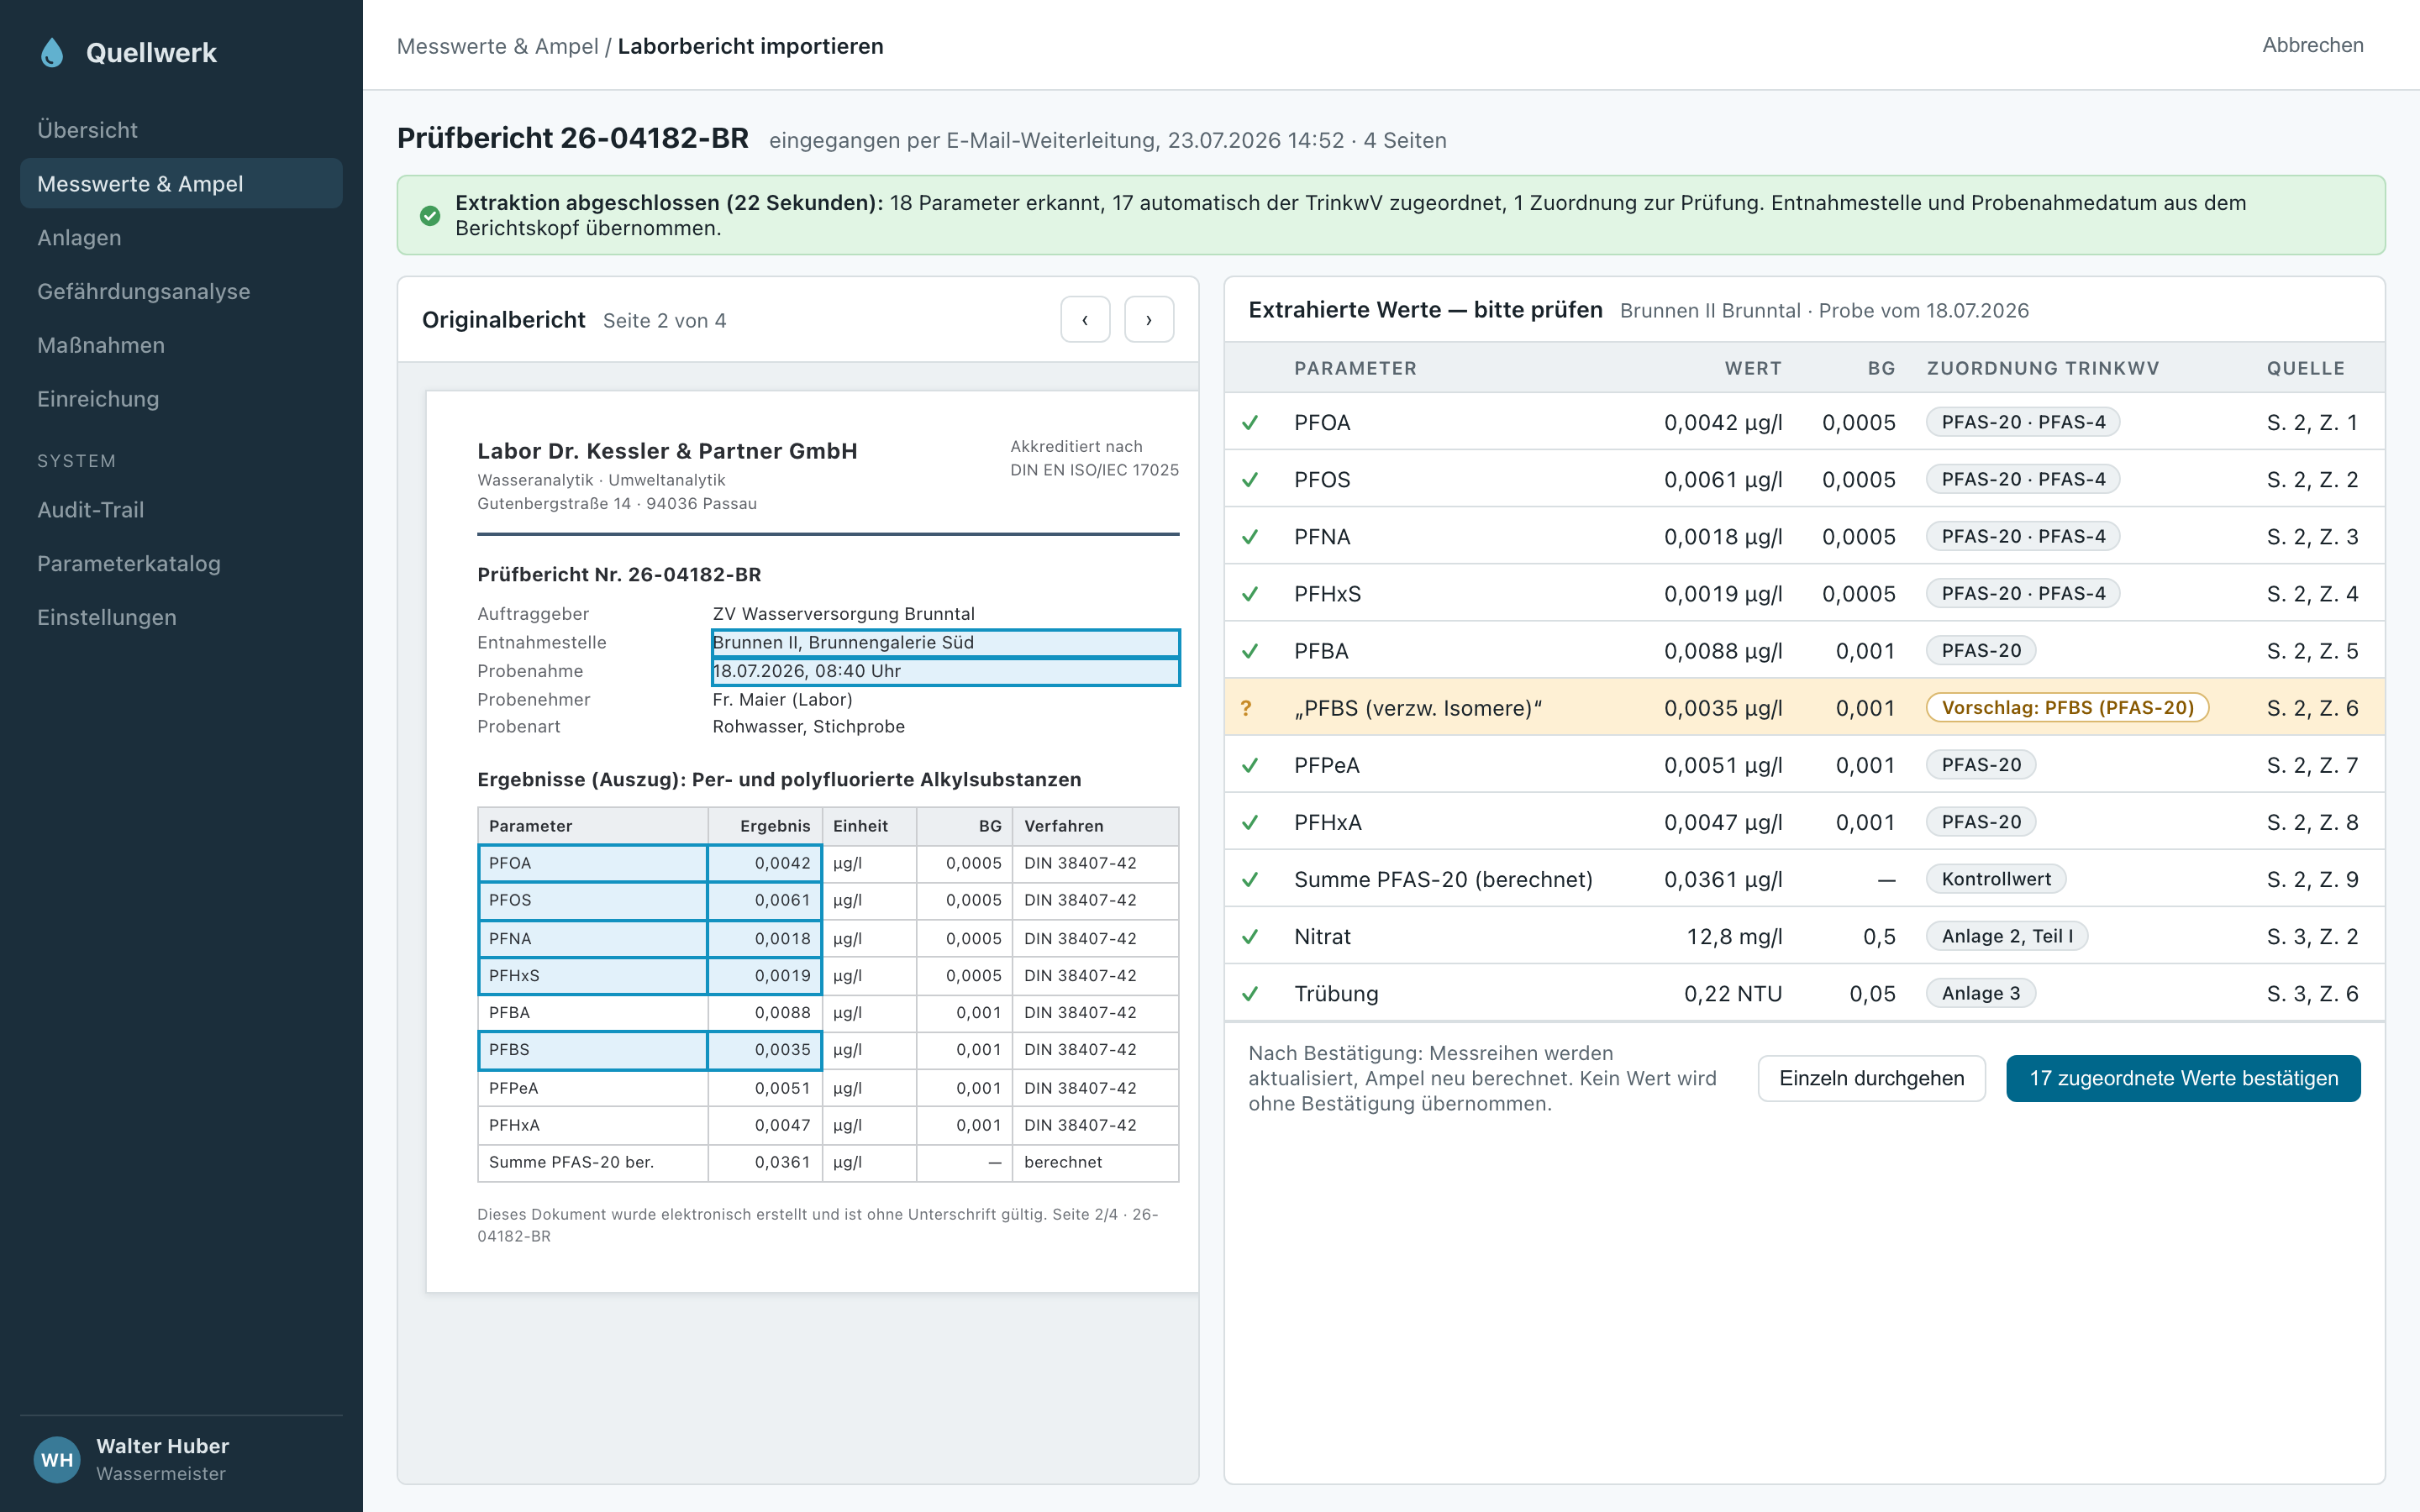Screen dimensions: 2420x1512
Task: Click the checkmark beside Trübung
Action: pyautogui.click(x=1250, y=994)
